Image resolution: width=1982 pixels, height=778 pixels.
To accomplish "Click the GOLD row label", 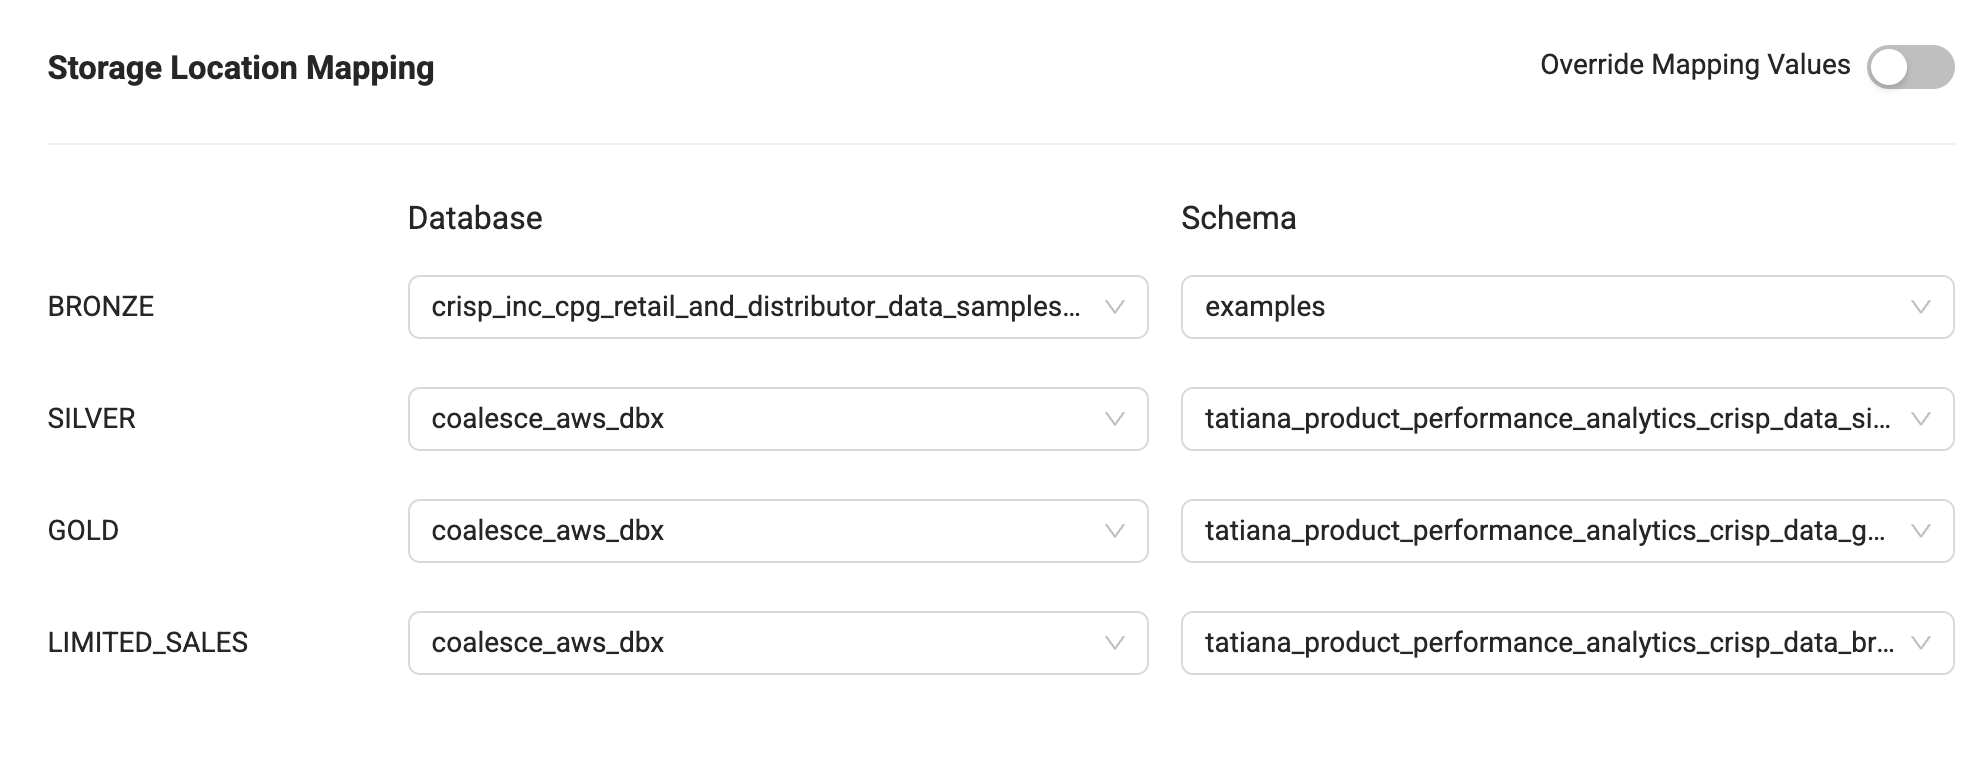I will tap(83, 531).
